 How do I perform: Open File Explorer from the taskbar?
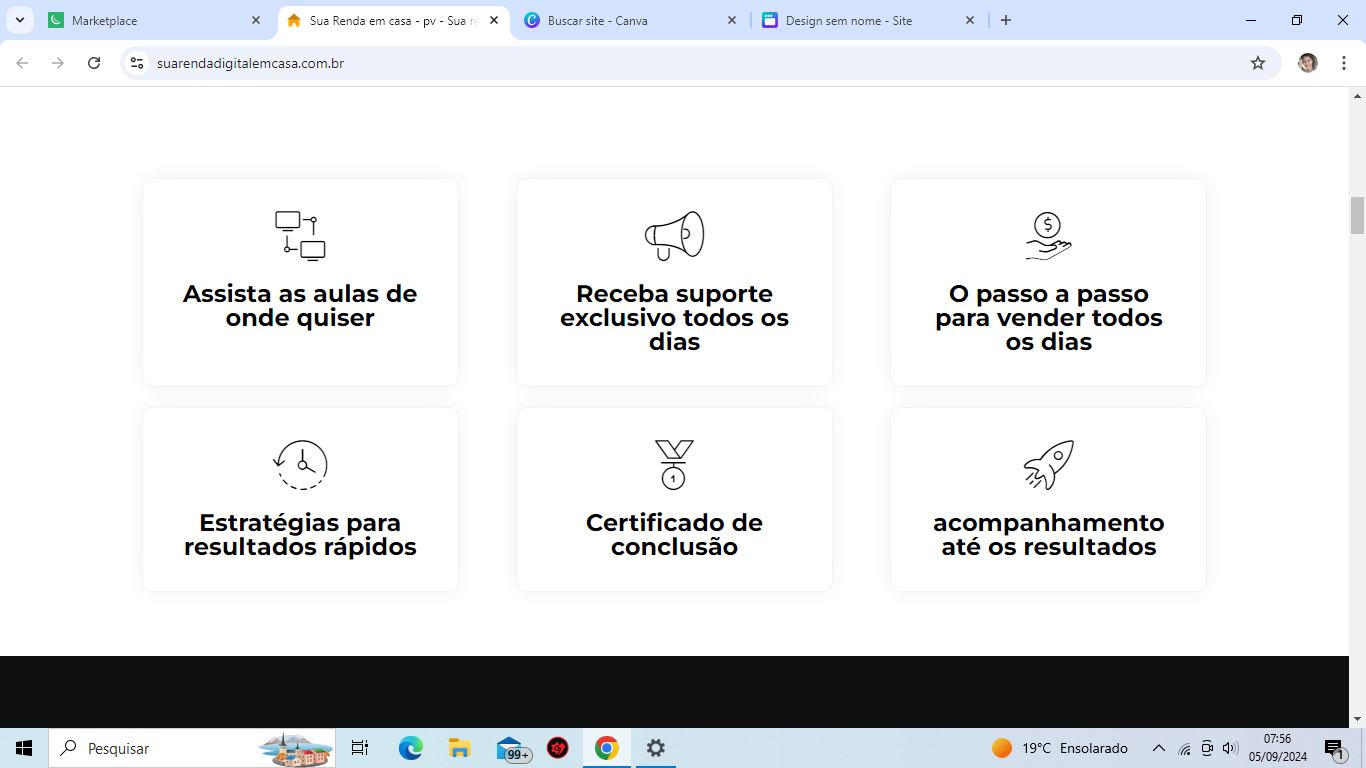point(459,748)
